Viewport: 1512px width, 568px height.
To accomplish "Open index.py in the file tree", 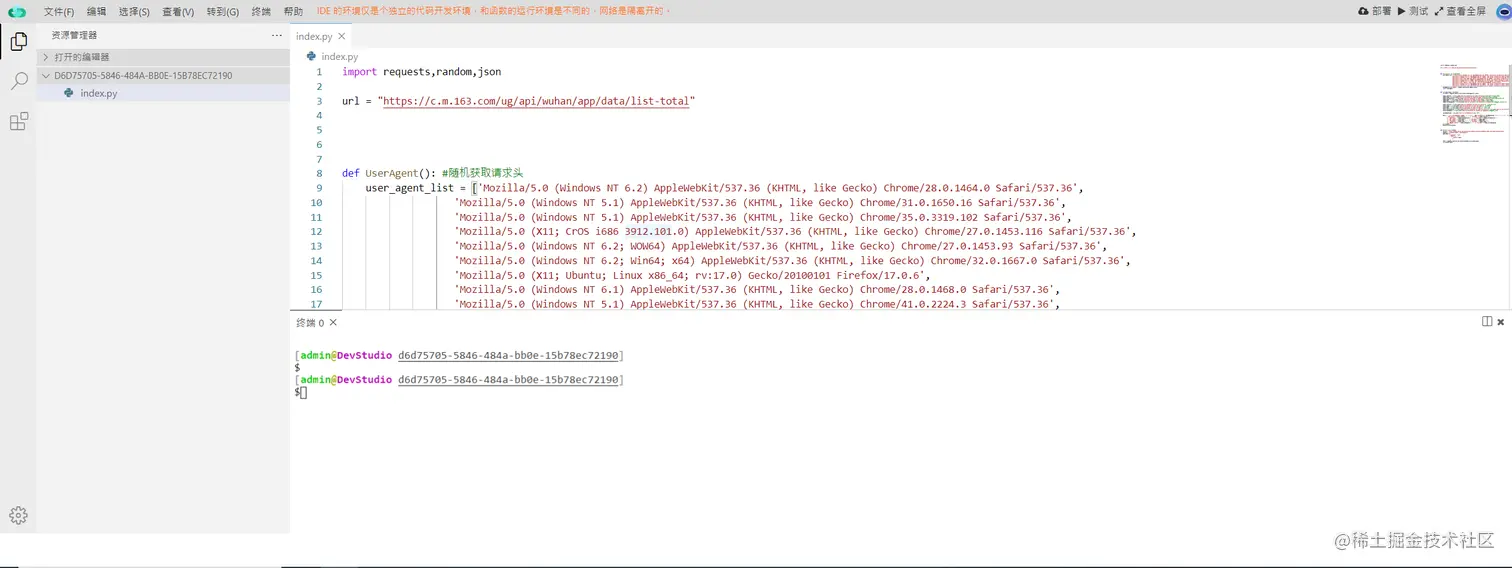I will pyautogui.click(x=163, y=93).
